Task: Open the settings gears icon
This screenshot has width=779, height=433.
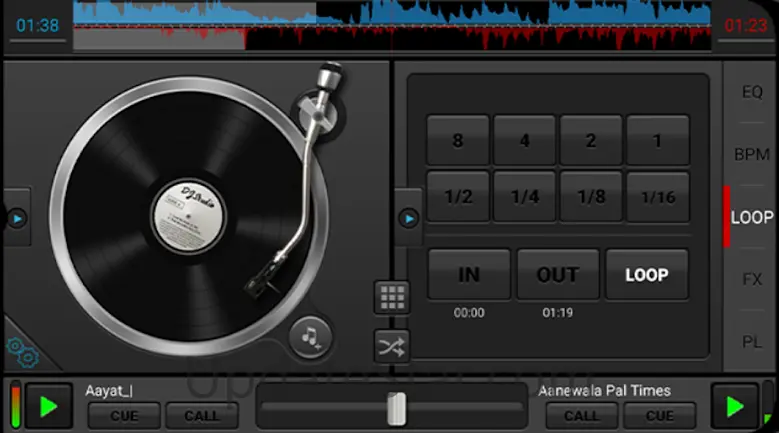Action: [x=23, y=352]
